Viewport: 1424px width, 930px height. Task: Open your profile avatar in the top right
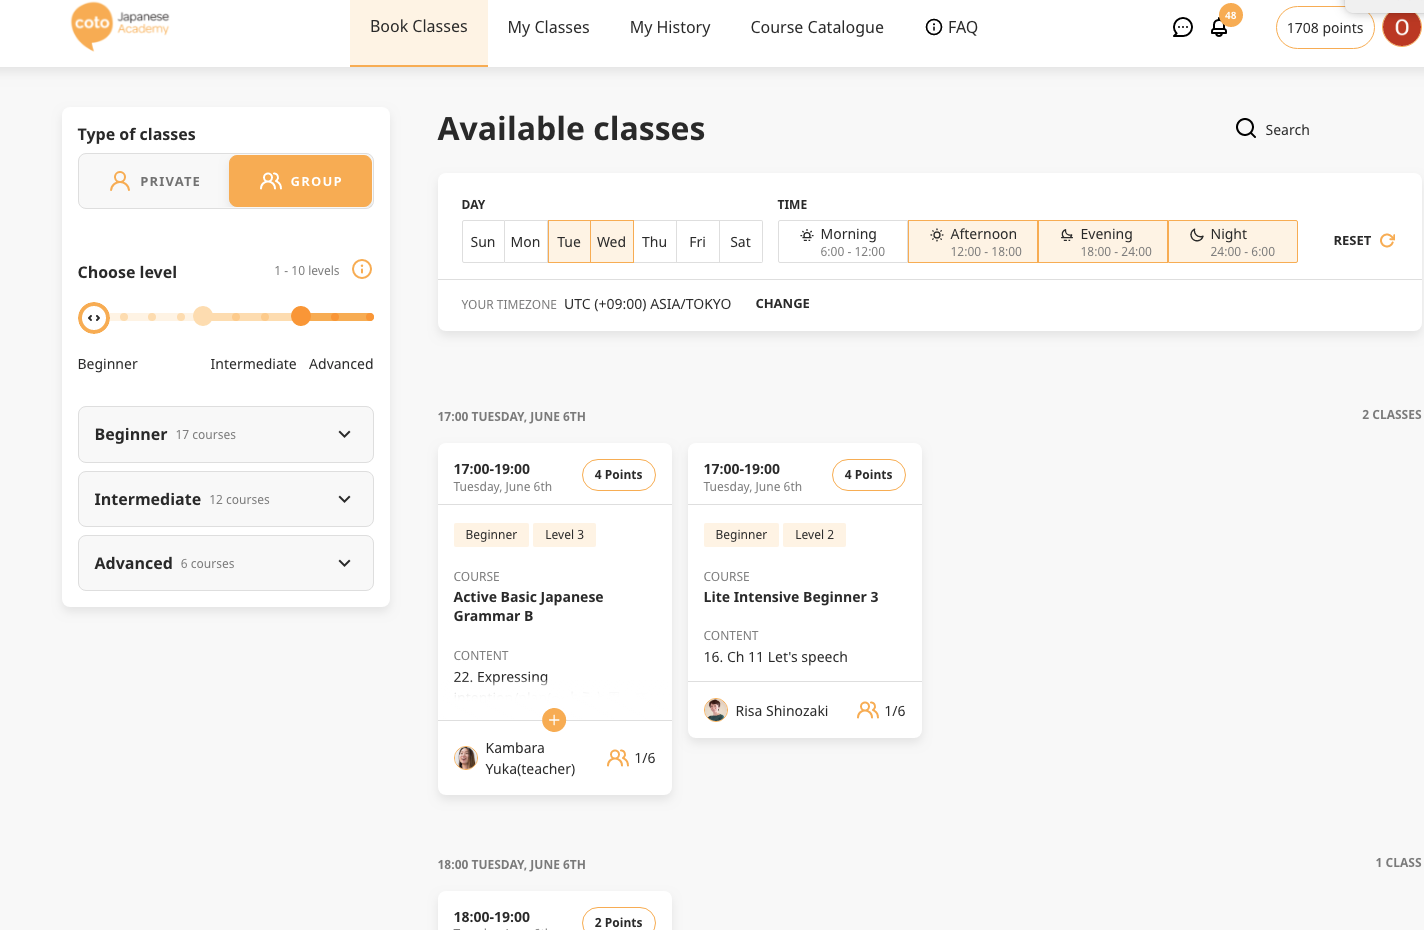pyautogui.click(x=1401, y=28)
